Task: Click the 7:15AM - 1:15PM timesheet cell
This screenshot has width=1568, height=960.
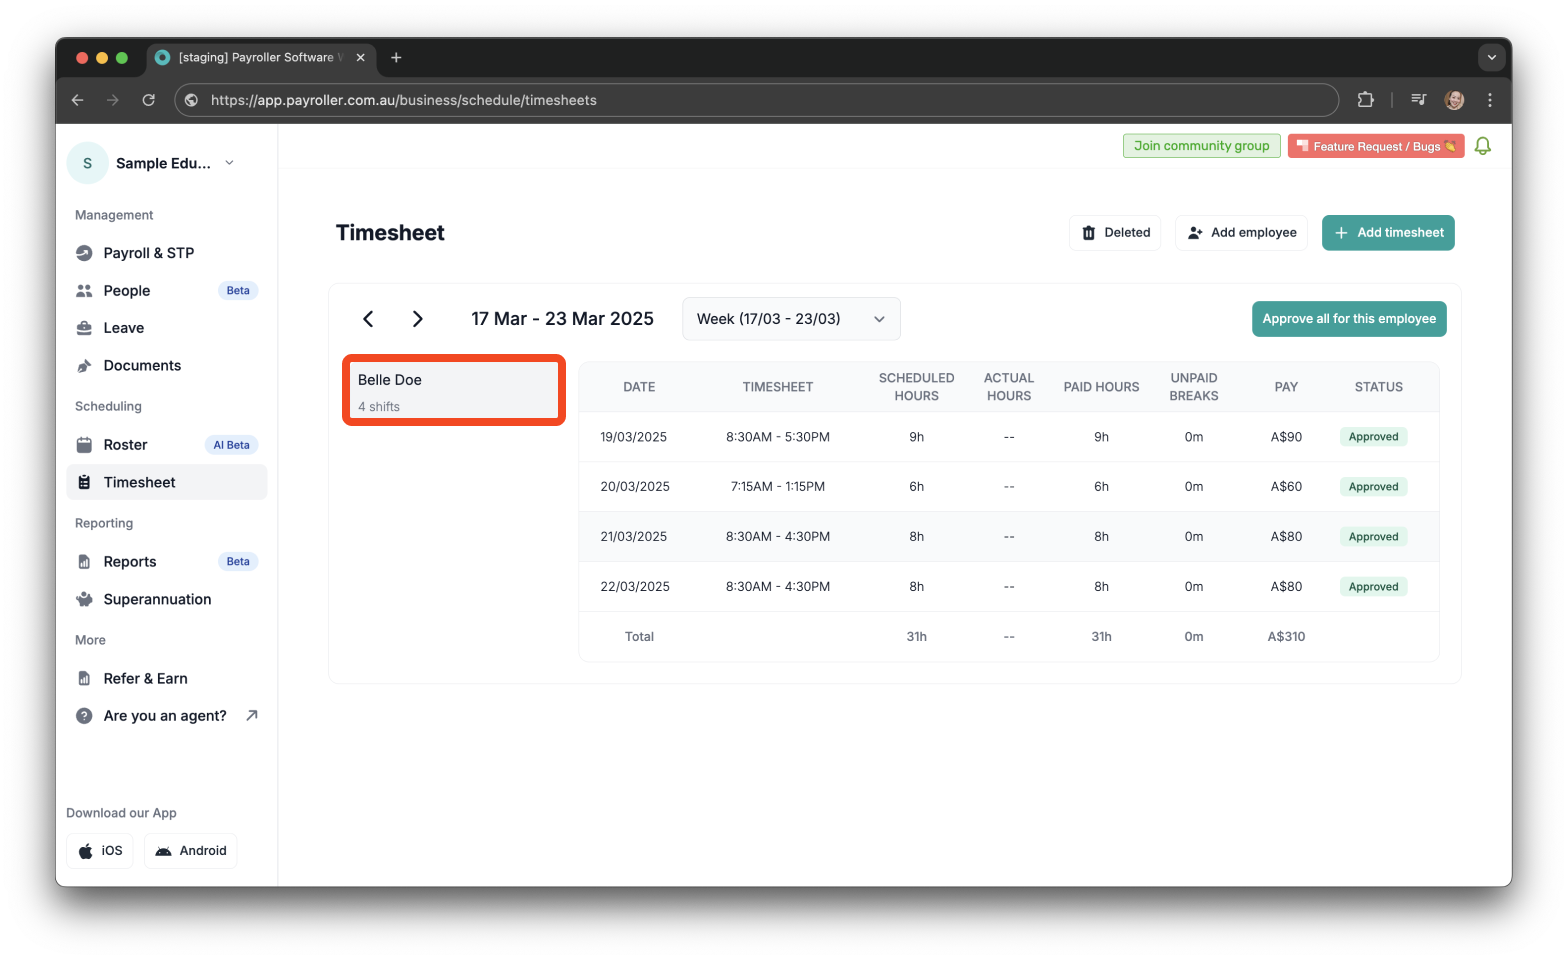Action: click(778, 487)
